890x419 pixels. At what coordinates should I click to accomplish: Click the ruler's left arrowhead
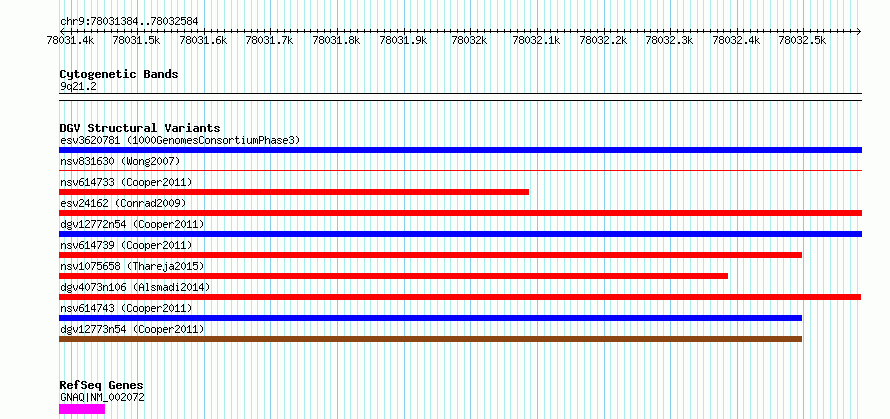pyautogui.click(x=62, y=31)
